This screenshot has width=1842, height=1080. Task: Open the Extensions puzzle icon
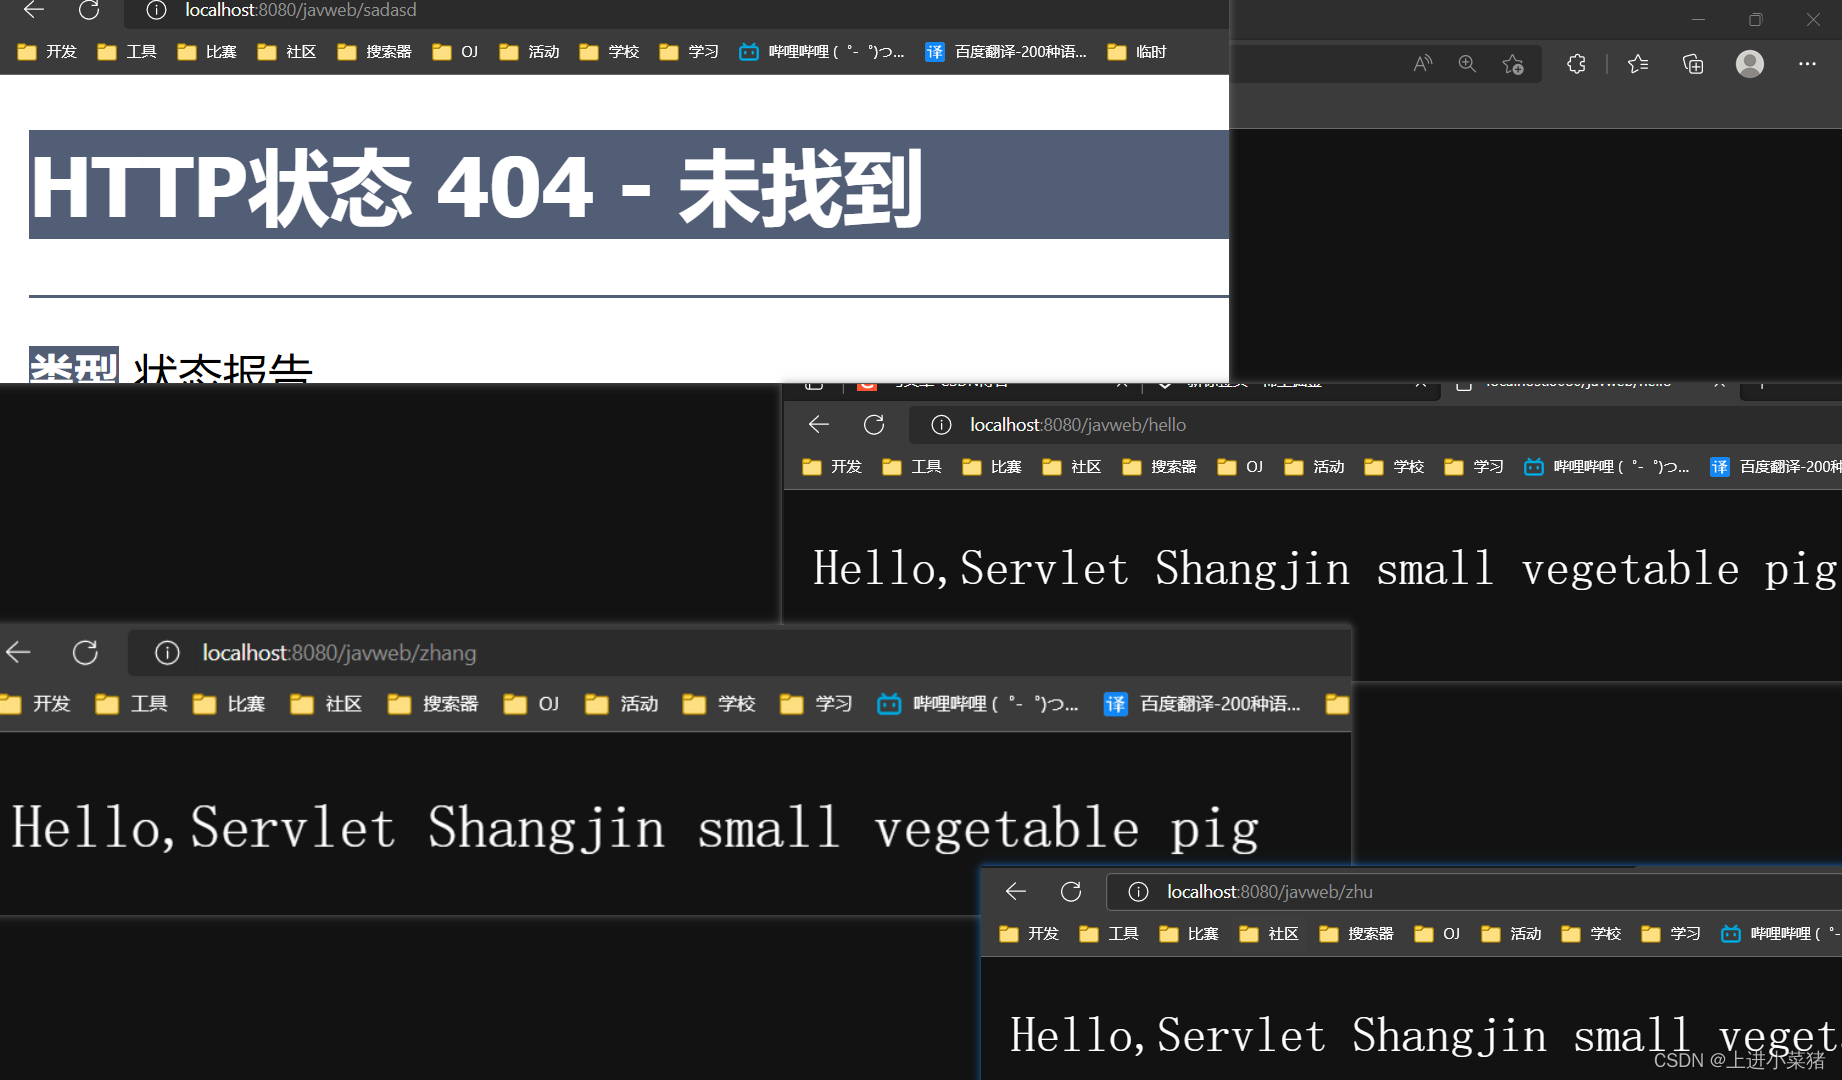click(x=1576, y=64)
